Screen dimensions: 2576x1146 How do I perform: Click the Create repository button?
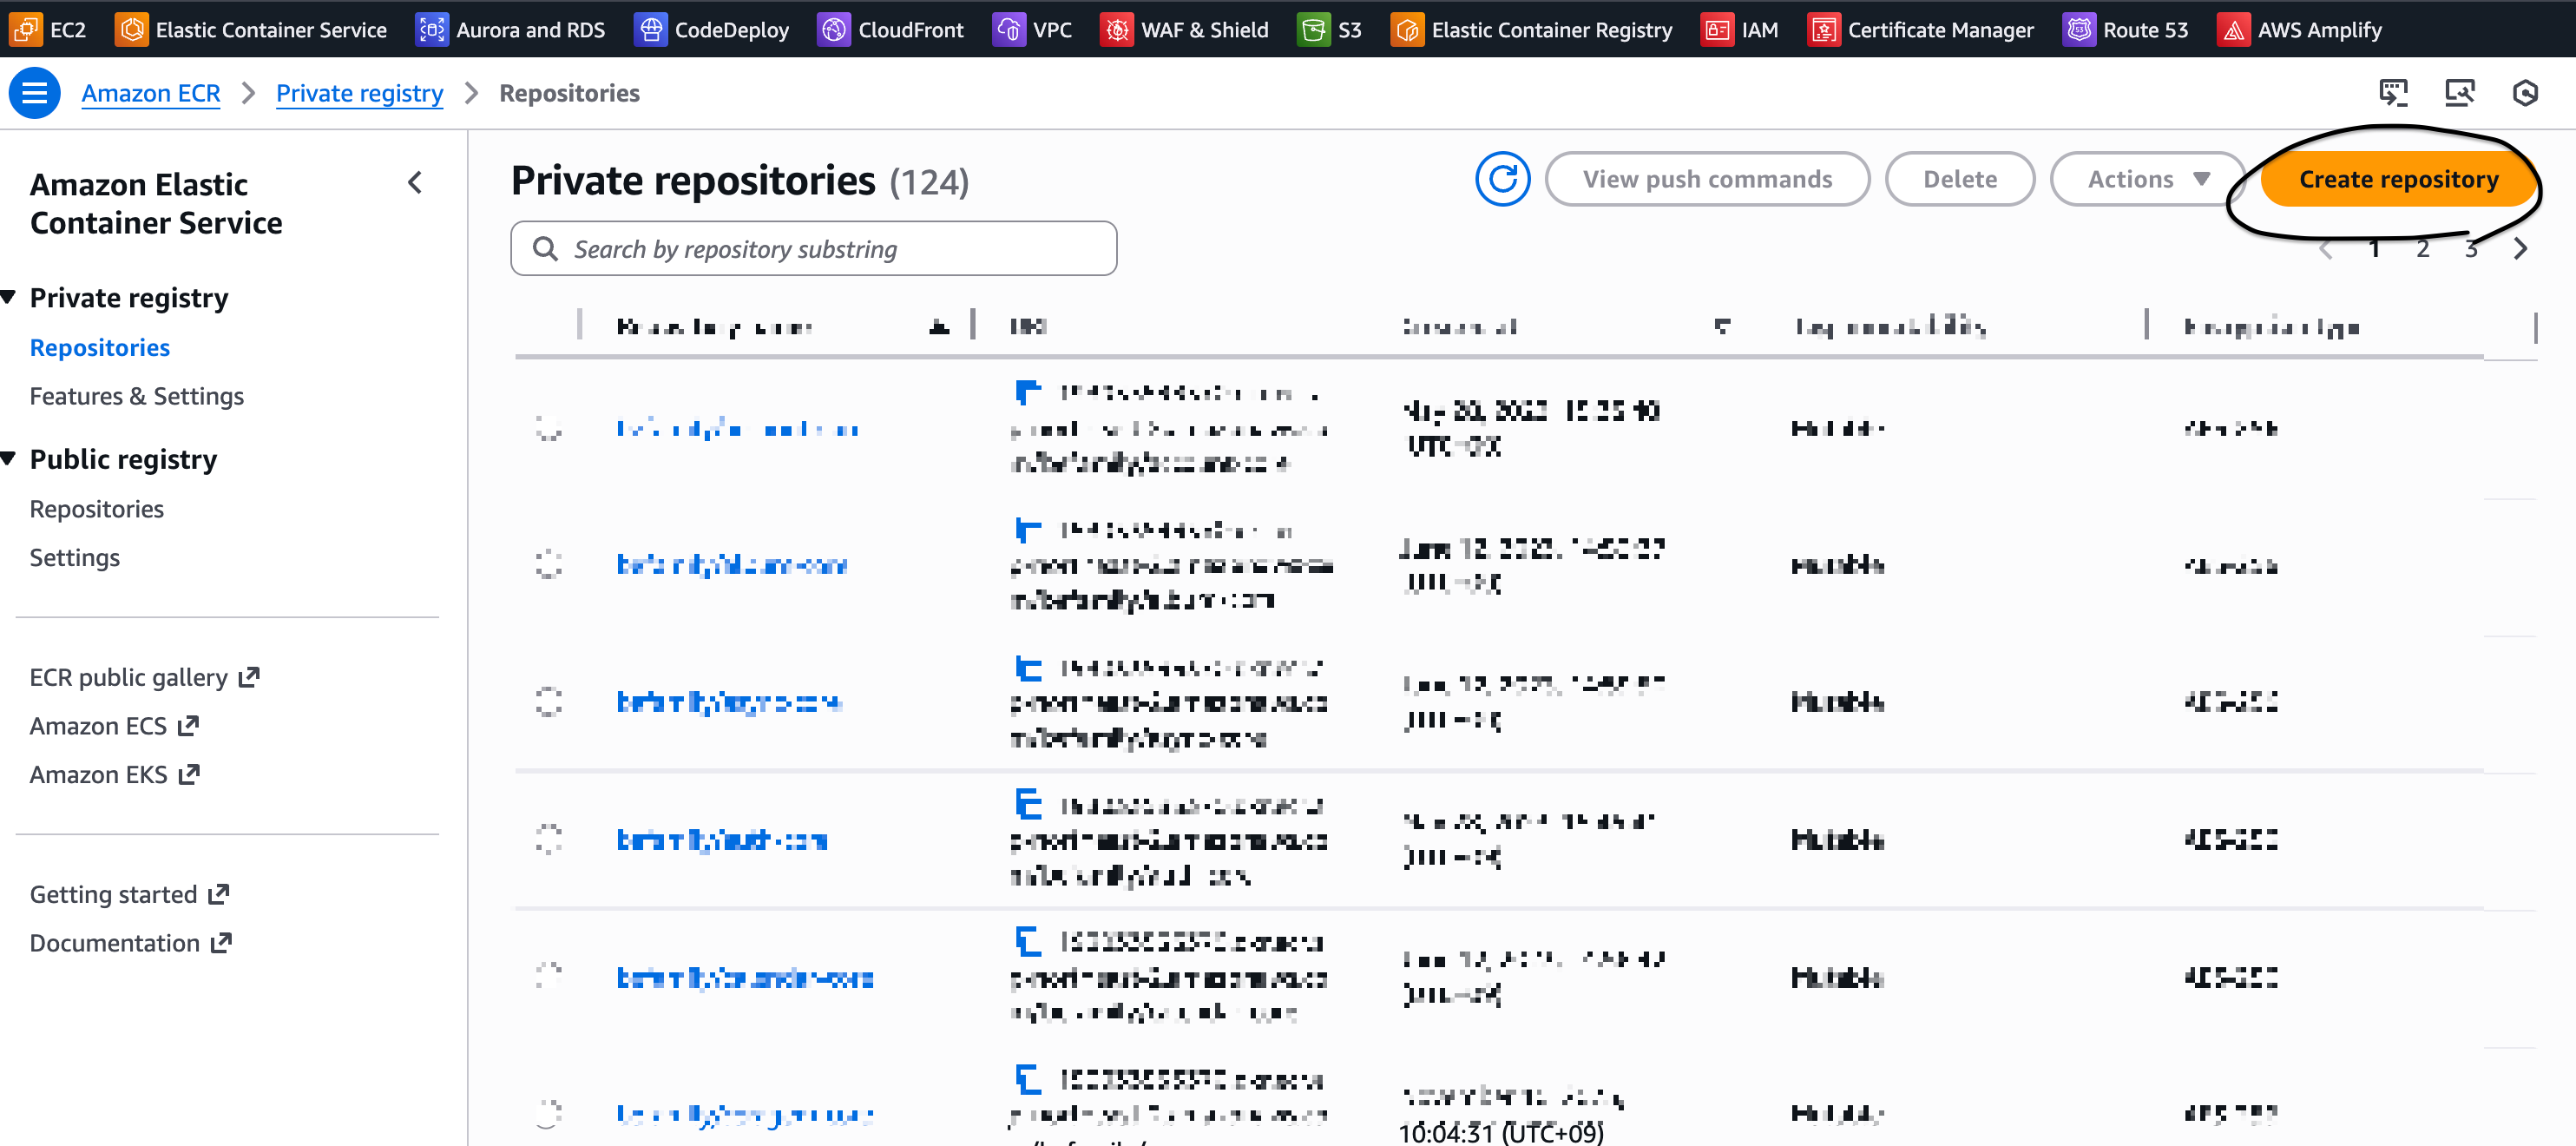tap(2397, 179)
